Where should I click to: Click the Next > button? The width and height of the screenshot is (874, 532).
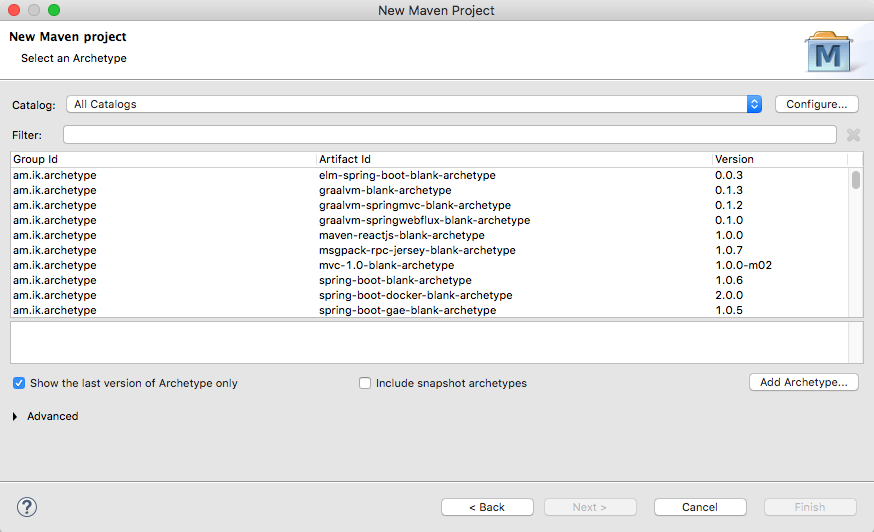click(x=590, y=507)
